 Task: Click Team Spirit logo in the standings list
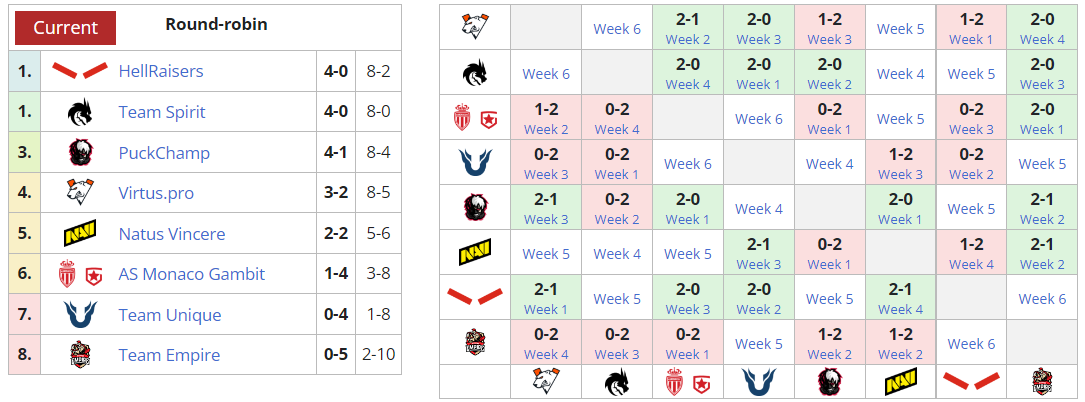(80, 112)
